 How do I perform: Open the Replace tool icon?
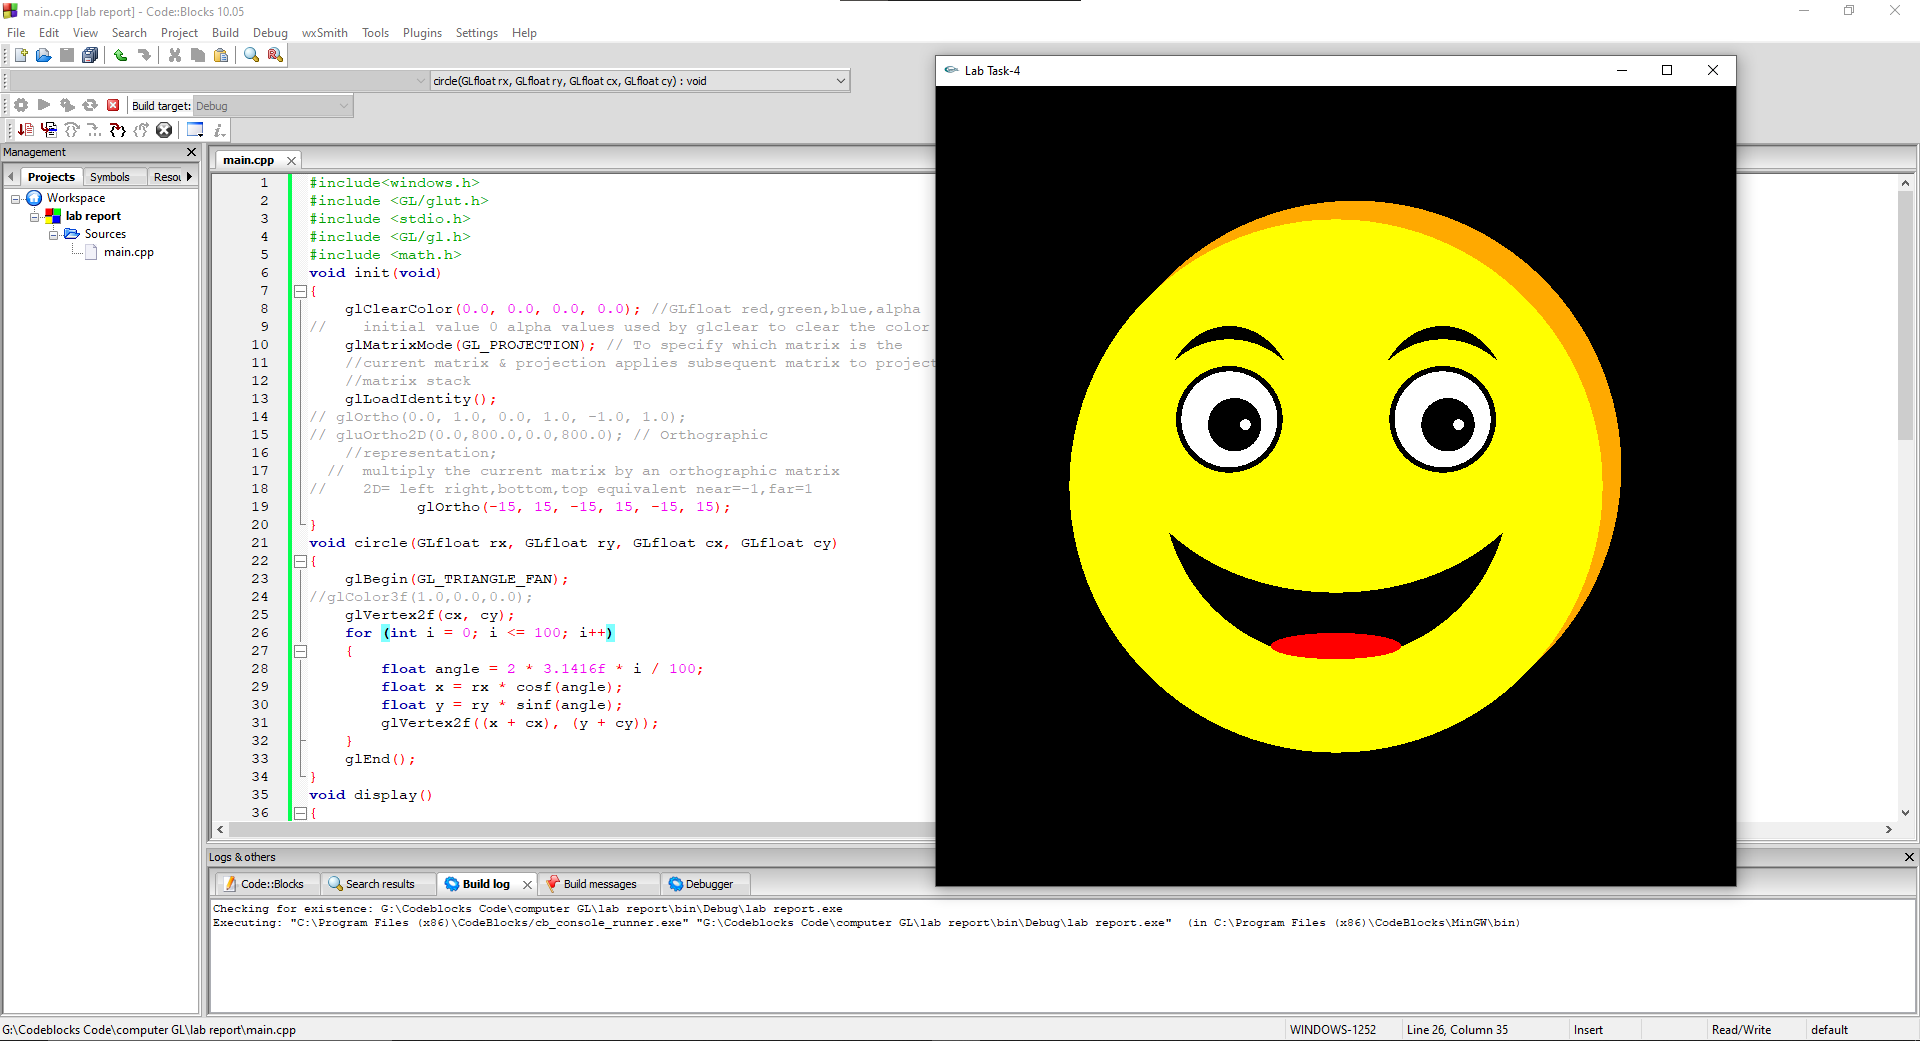[275, 56]
